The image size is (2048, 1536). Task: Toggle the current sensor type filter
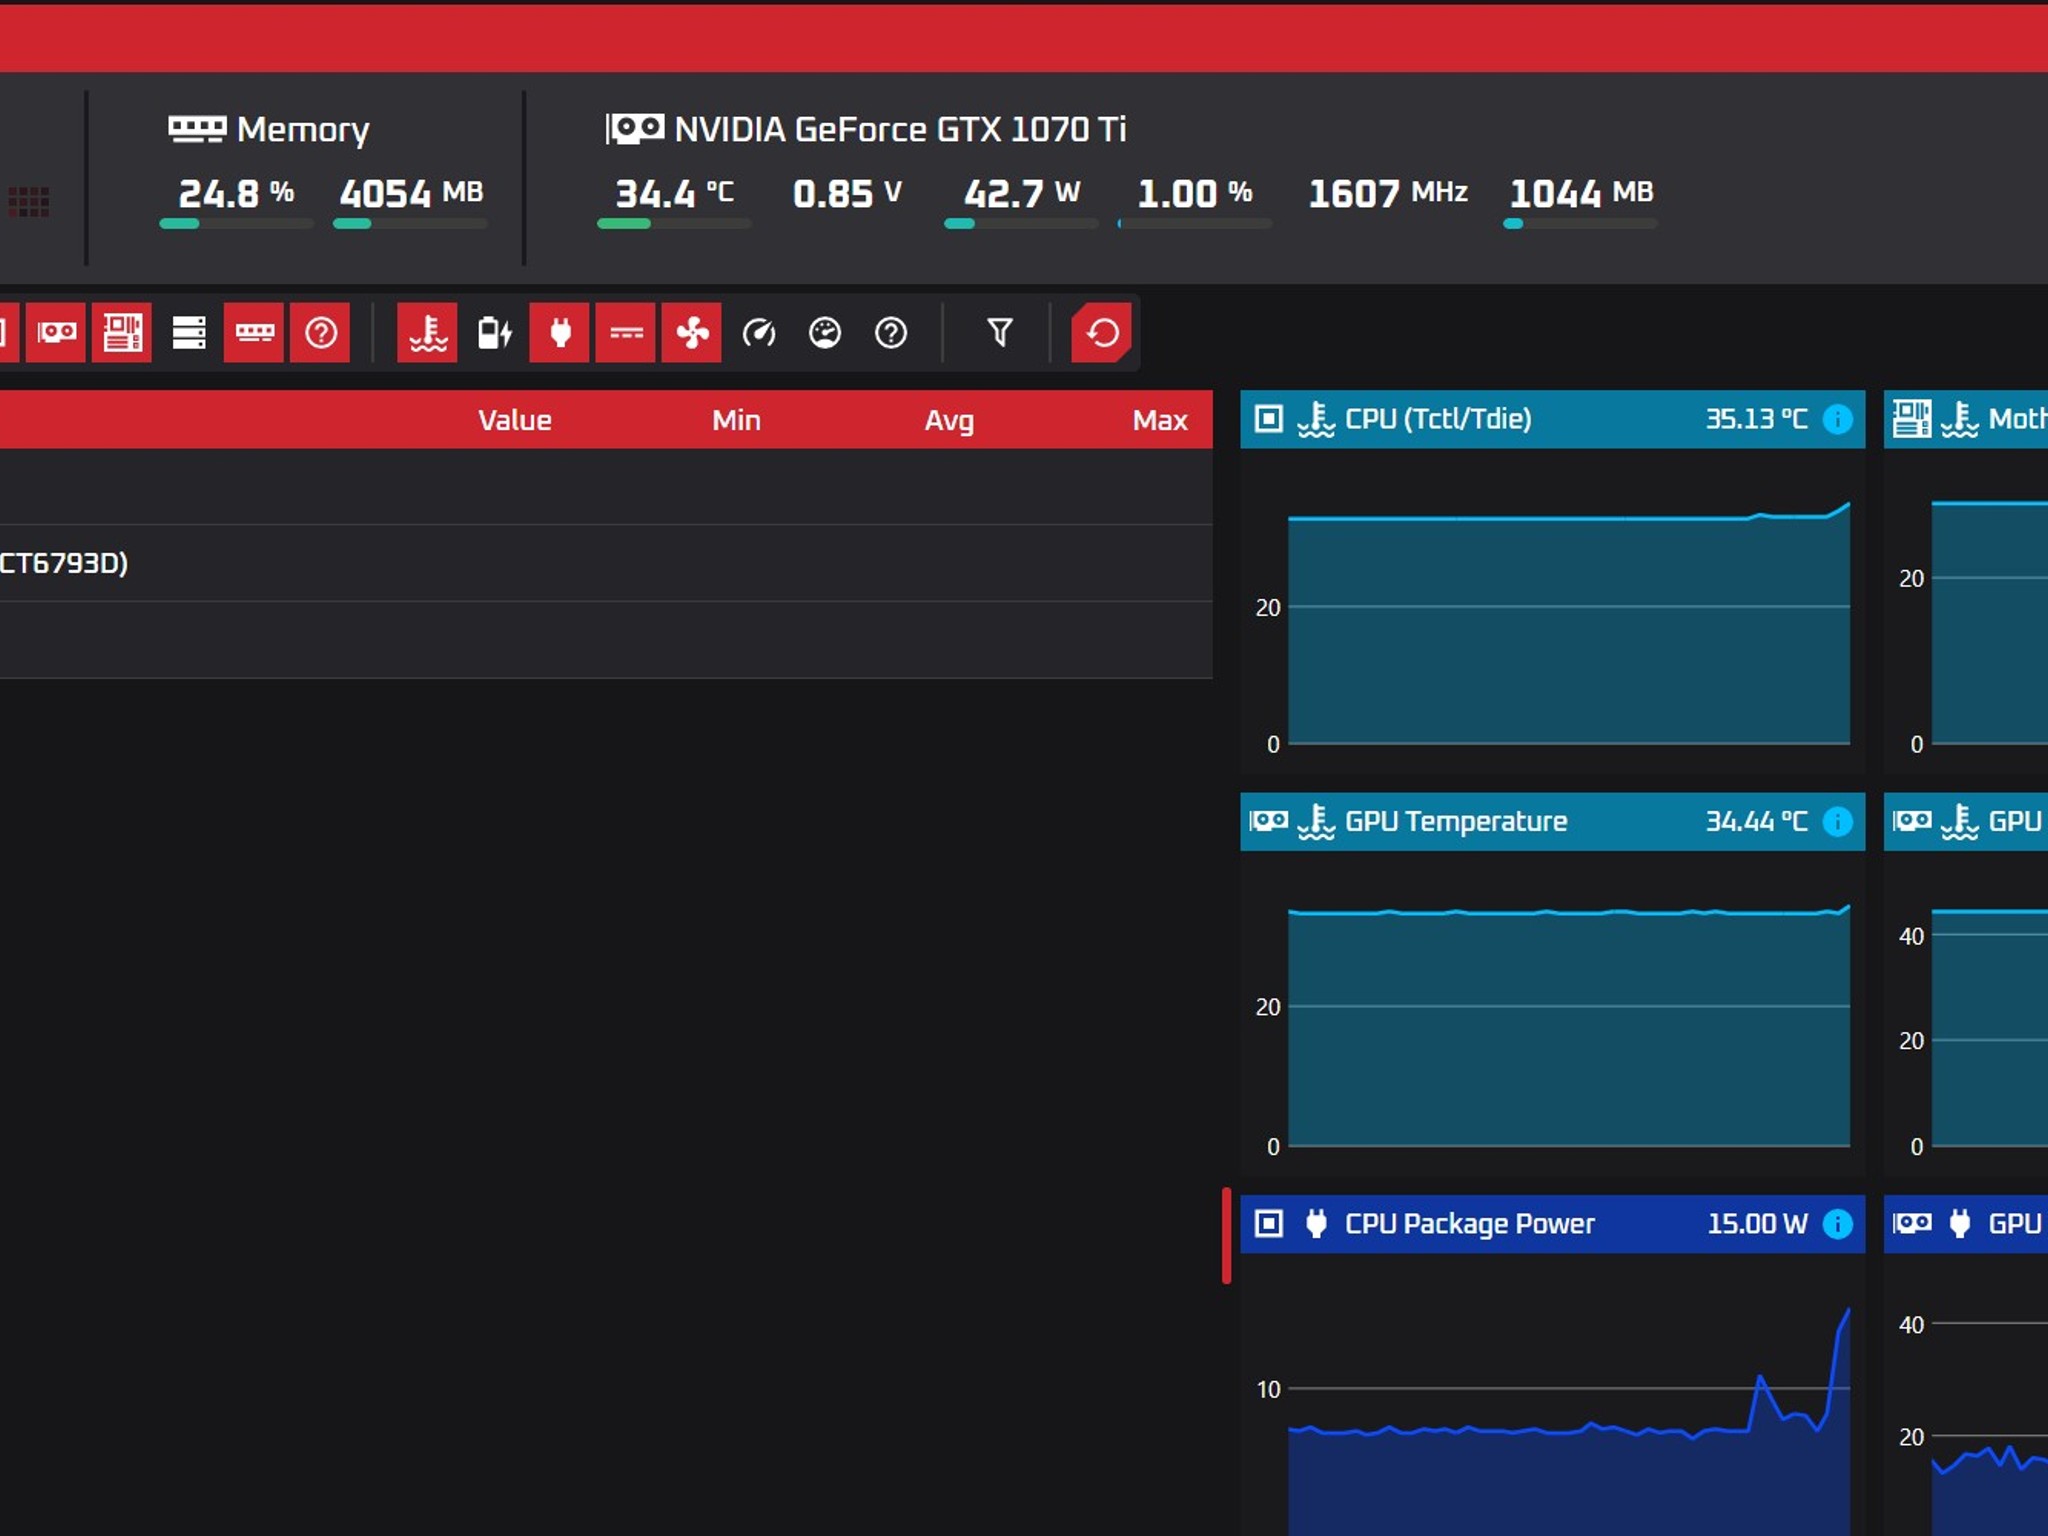(626, 332)
